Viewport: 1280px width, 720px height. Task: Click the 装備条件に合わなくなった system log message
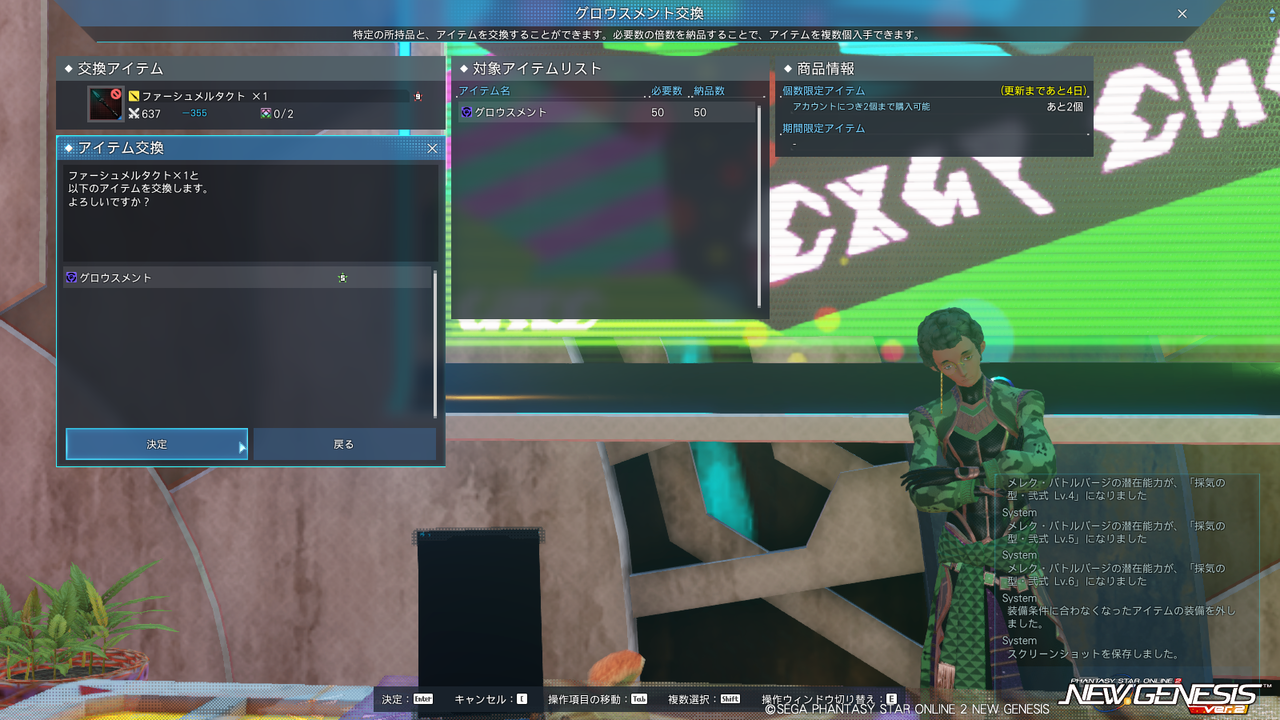point(1121,617)
